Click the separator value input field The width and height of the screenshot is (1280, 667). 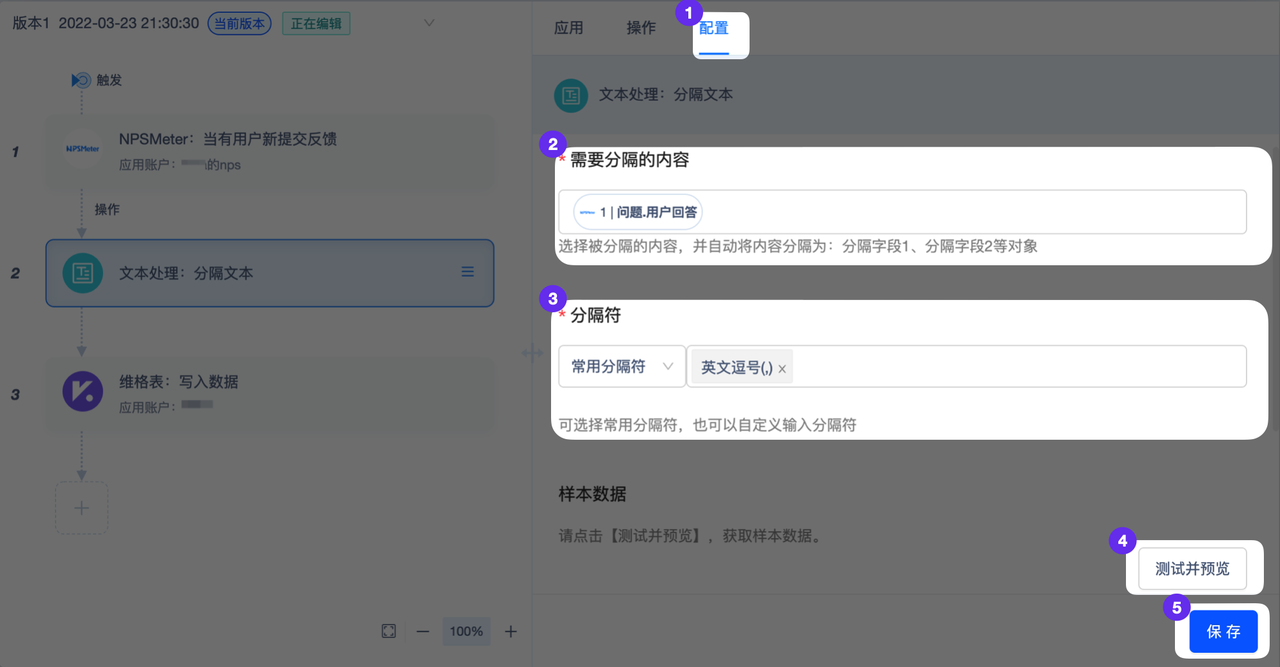(966, 367)
